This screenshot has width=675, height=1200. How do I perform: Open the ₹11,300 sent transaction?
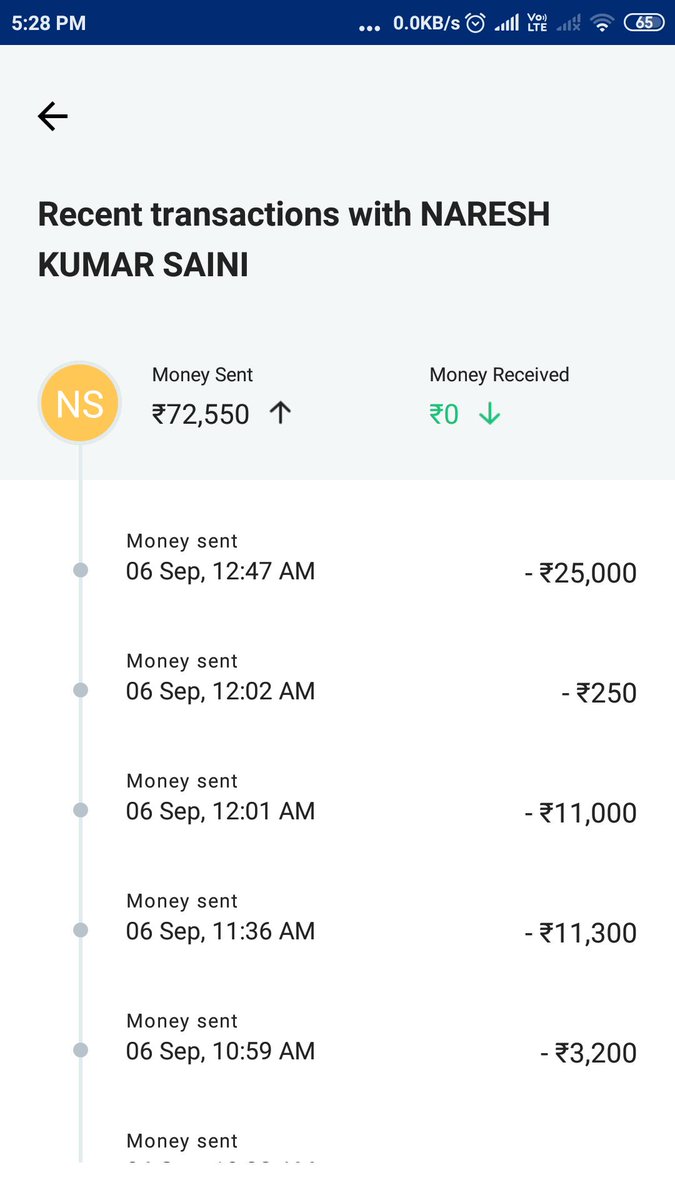[x=580, y=933]
